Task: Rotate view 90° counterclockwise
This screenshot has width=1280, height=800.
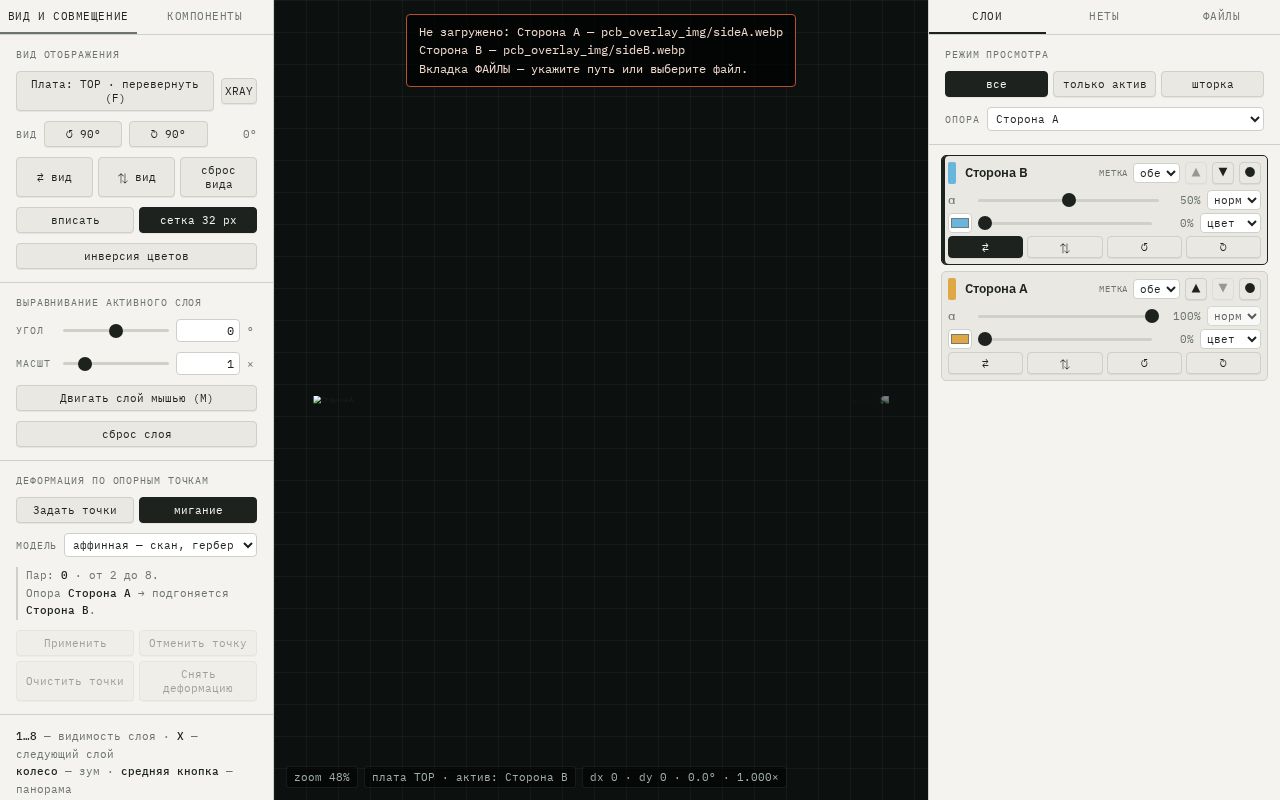Action: pyautogui.click(x=83, y=134)
